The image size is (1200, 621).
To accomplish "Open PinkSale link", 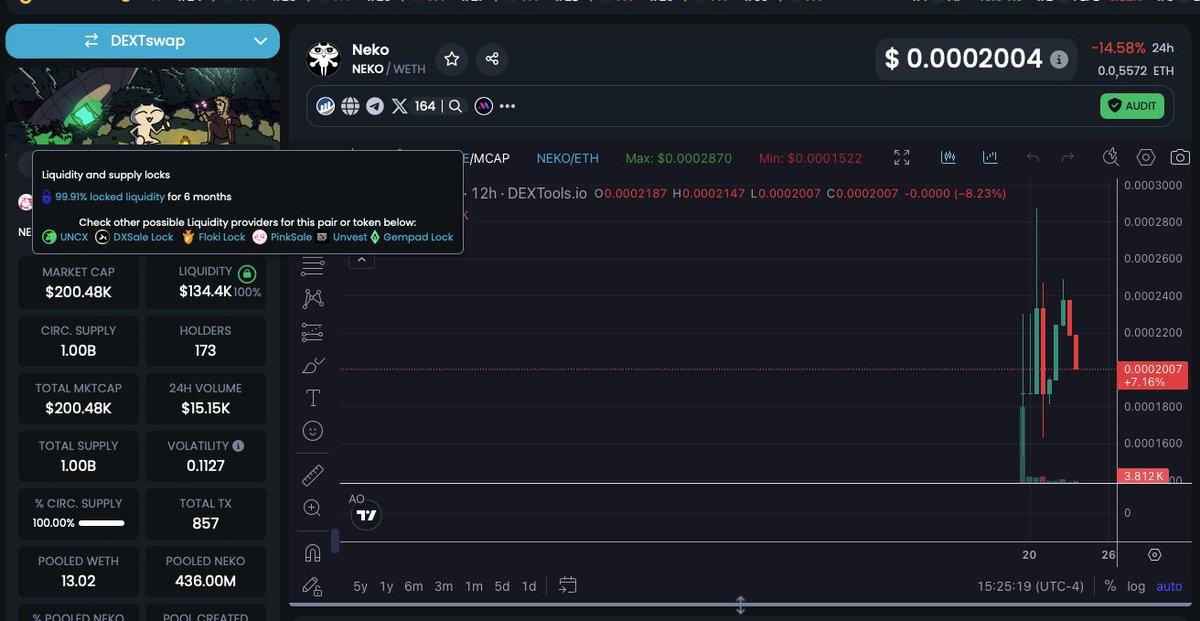I will [x=283, y=237].
